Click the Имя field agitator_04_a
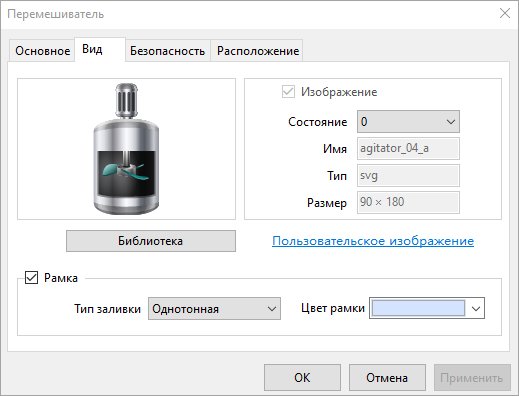This screenshot has width=519, height=396. click(408, 148)
